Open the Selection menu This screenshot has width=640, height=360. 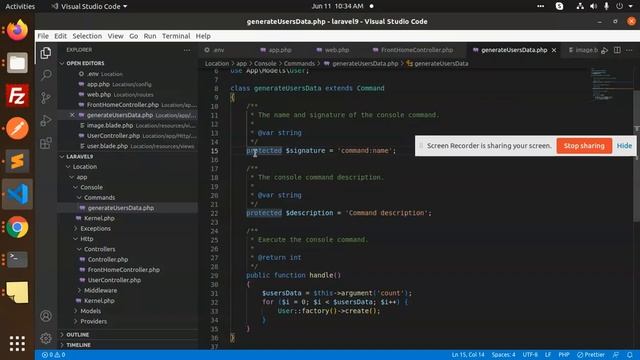click(87, 36)
